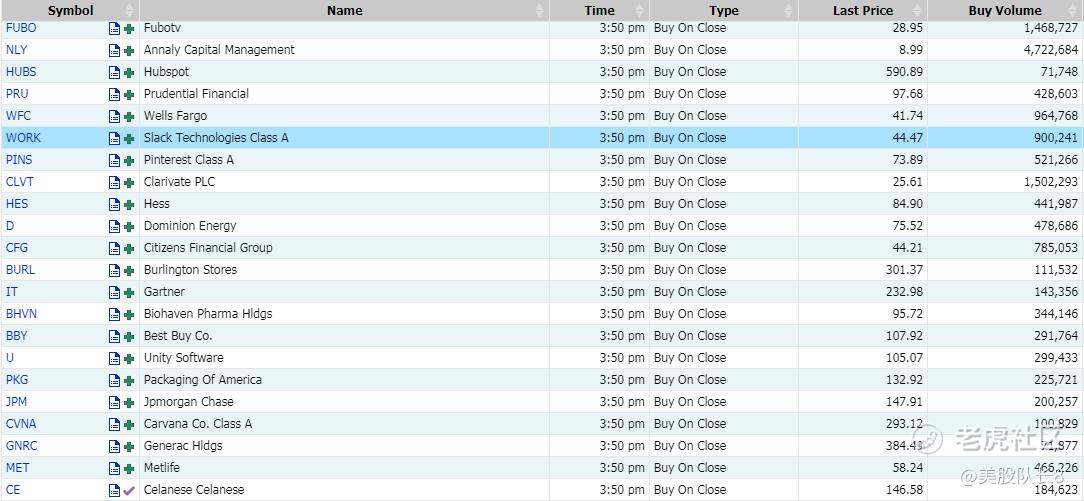Select the buy volume 900,241
The image size is (1084, 501).
tap(1056, 138)
